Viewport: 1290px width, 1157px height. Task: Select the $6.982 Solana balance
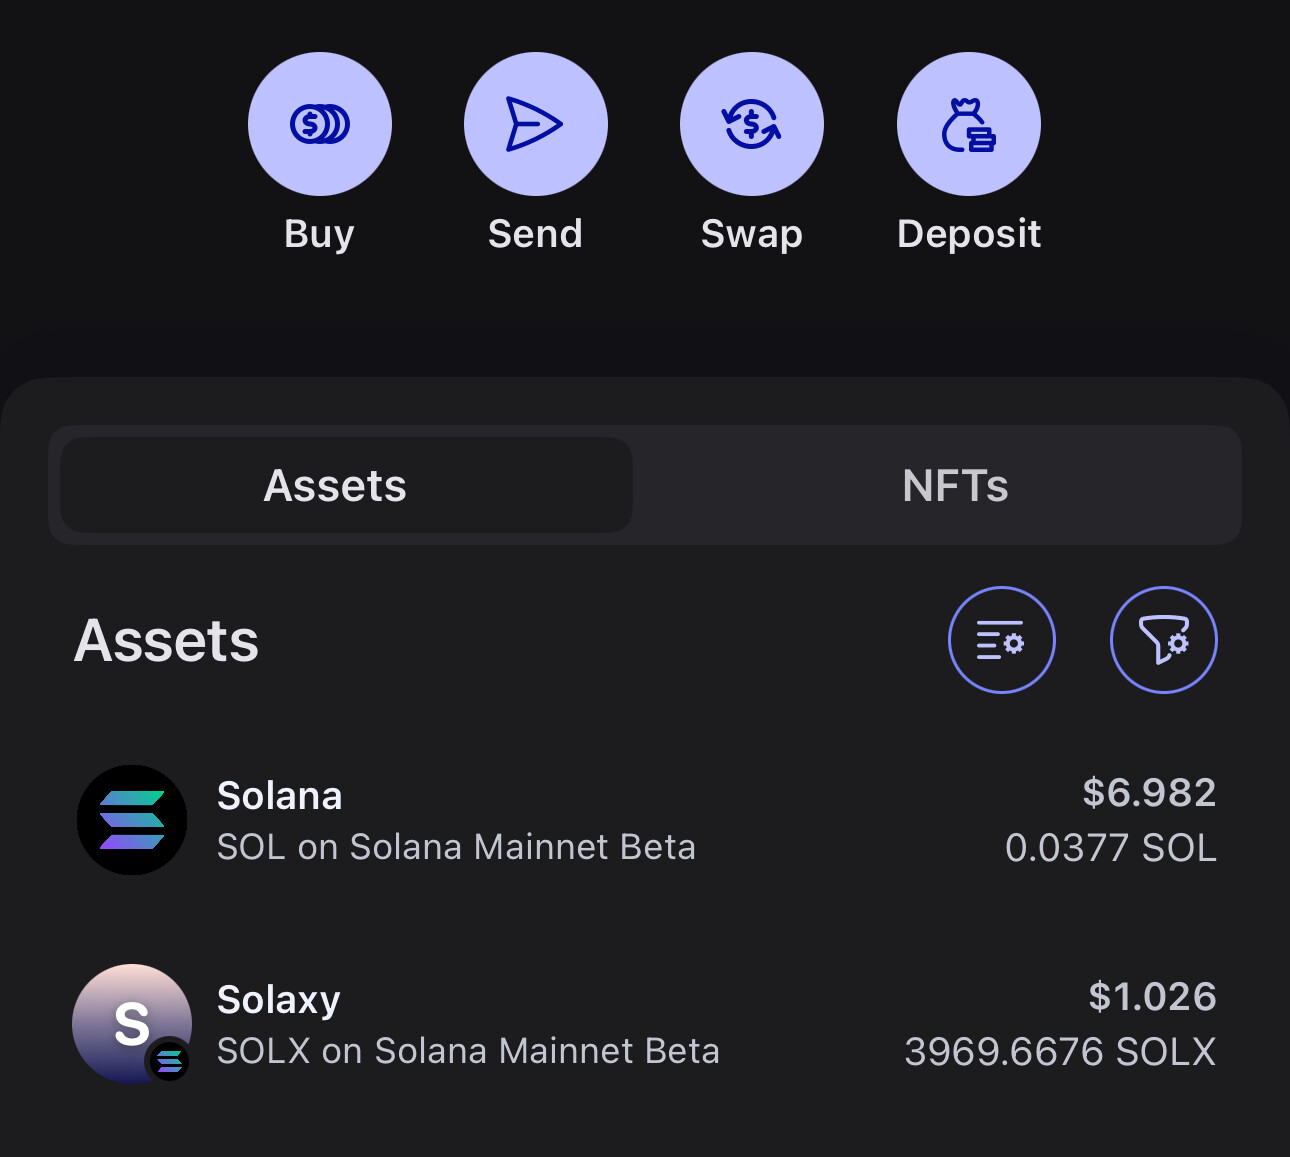click(x=1150, y=793)
